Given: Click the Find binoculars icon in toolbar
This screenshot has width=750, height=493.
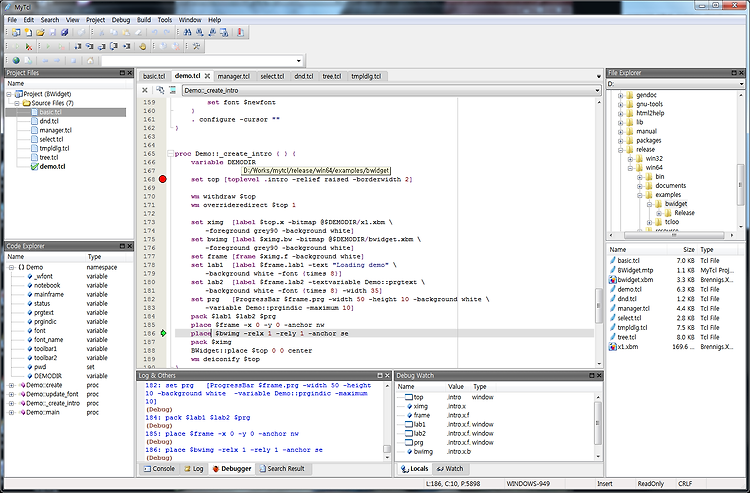Looking at the screenshot, I should [x=188, y=33].
